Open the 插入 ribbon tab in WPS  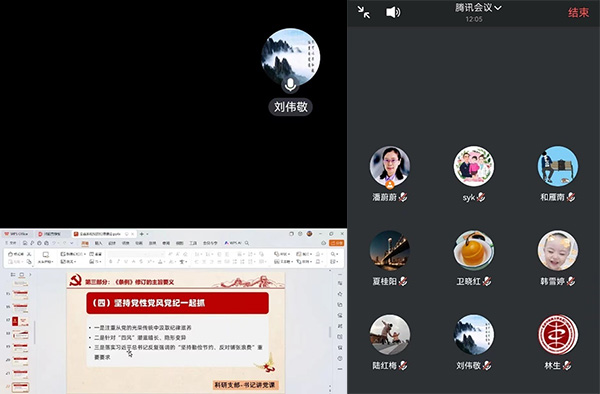click(x=98, y=243)
